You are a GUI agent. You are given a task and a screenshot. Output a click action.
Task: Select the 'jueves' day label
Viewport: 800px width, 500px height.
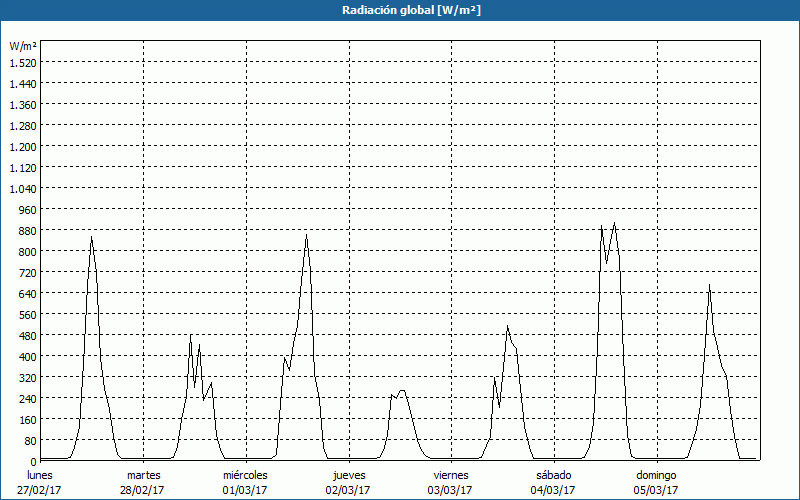349,475
